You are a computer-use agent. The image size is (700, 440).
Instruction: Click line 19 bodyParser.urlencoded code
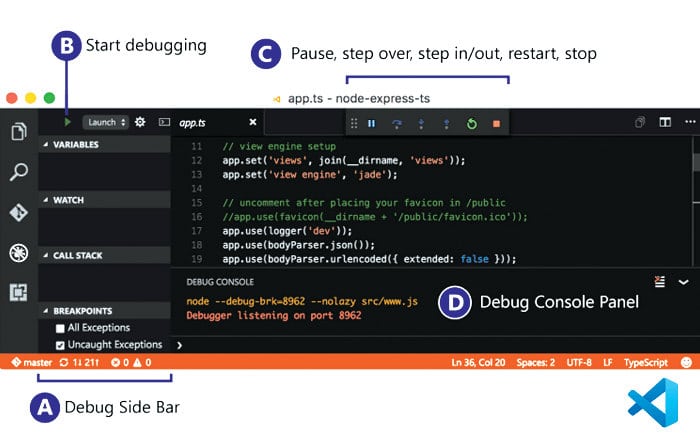pos(369,259)
